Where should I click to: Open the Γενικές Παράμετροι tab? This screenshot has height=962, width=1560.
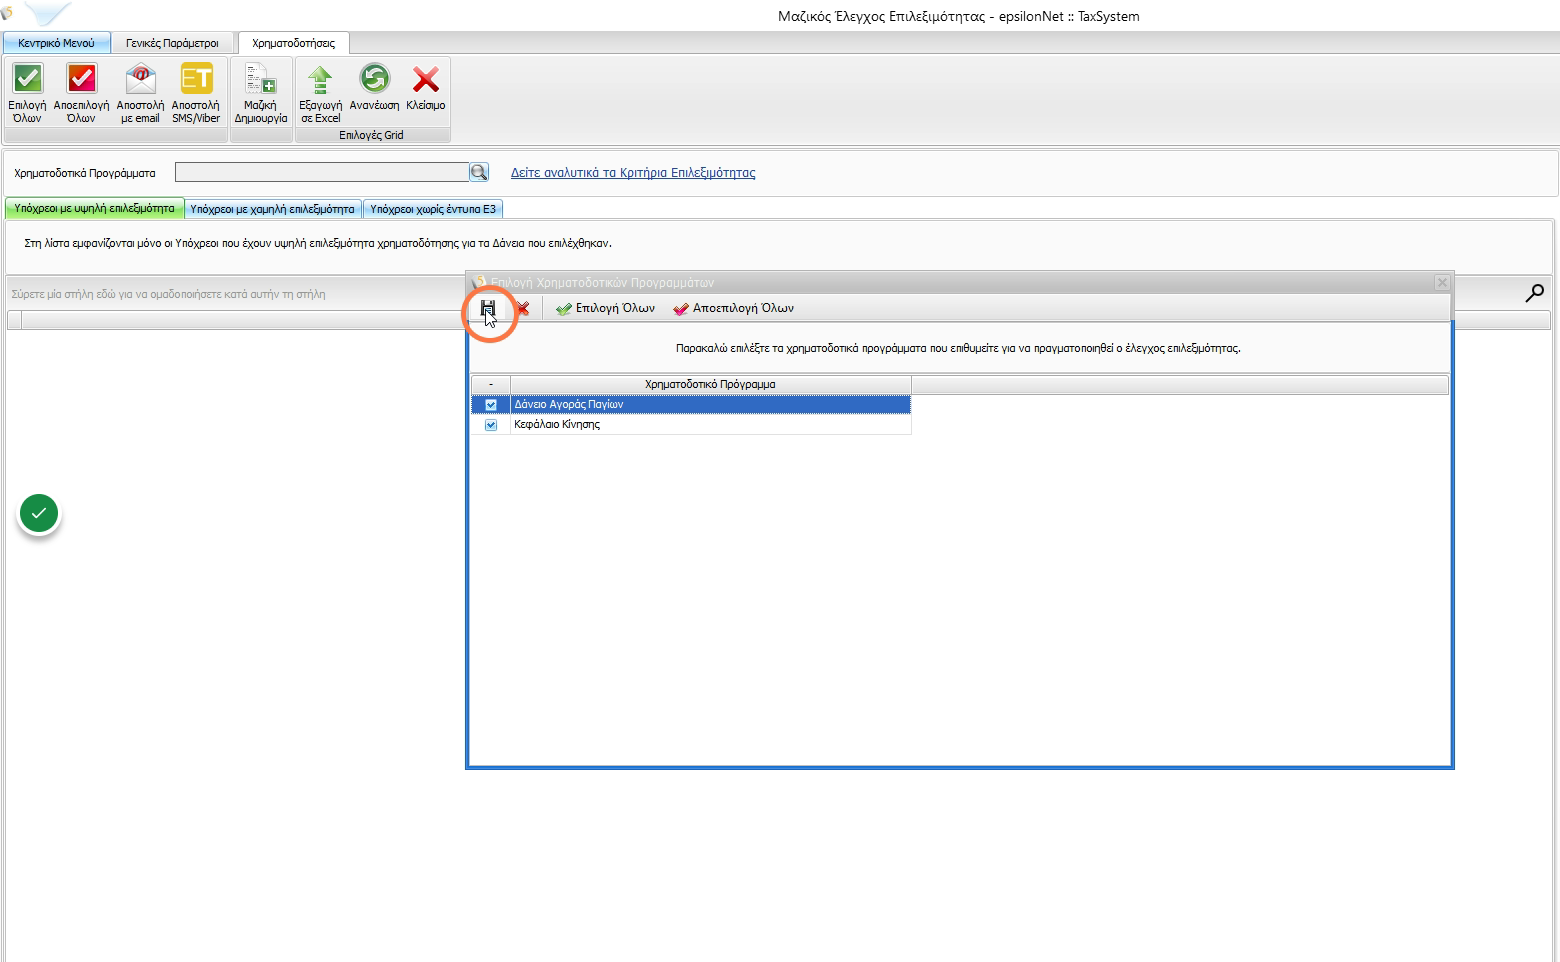(172, 43)
